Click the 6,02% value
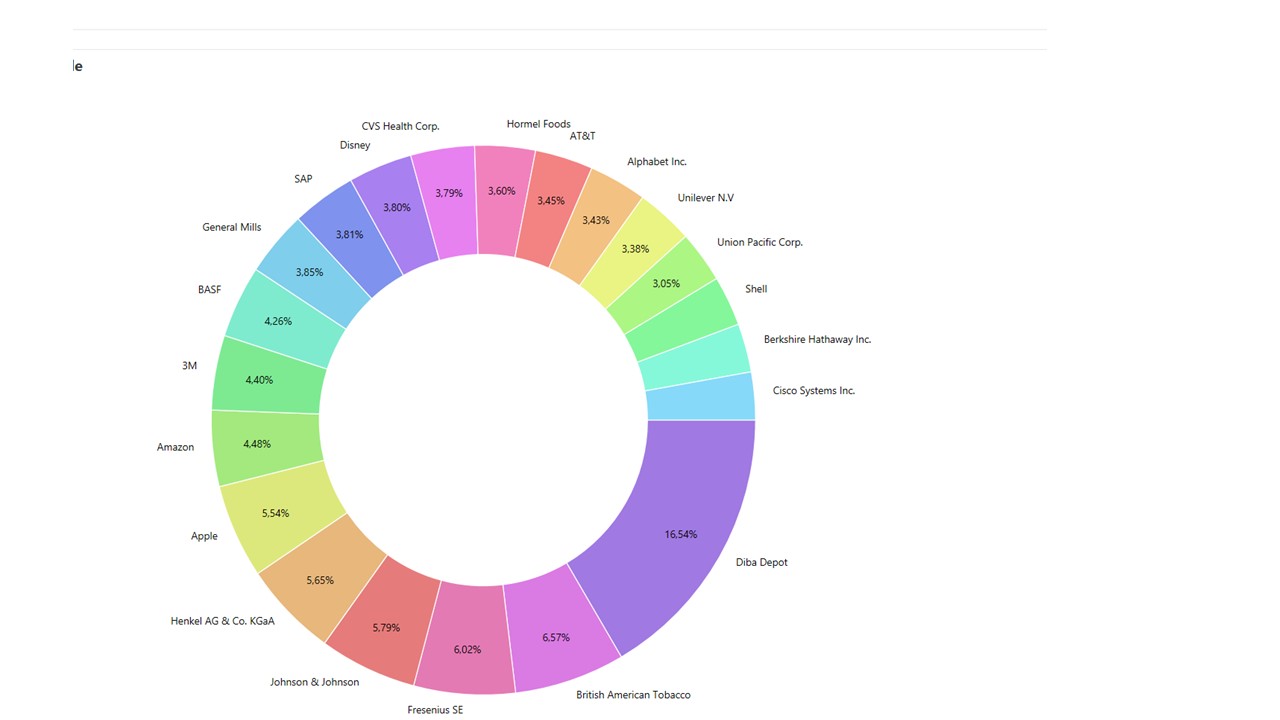This screenshot has height=720, width=1280. point(467,649)
